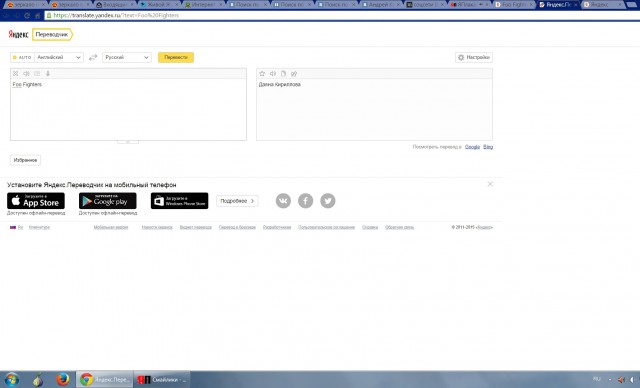The image size is (640, 388).
Task: Click the Yandex logo
Action: pos(18,34)
